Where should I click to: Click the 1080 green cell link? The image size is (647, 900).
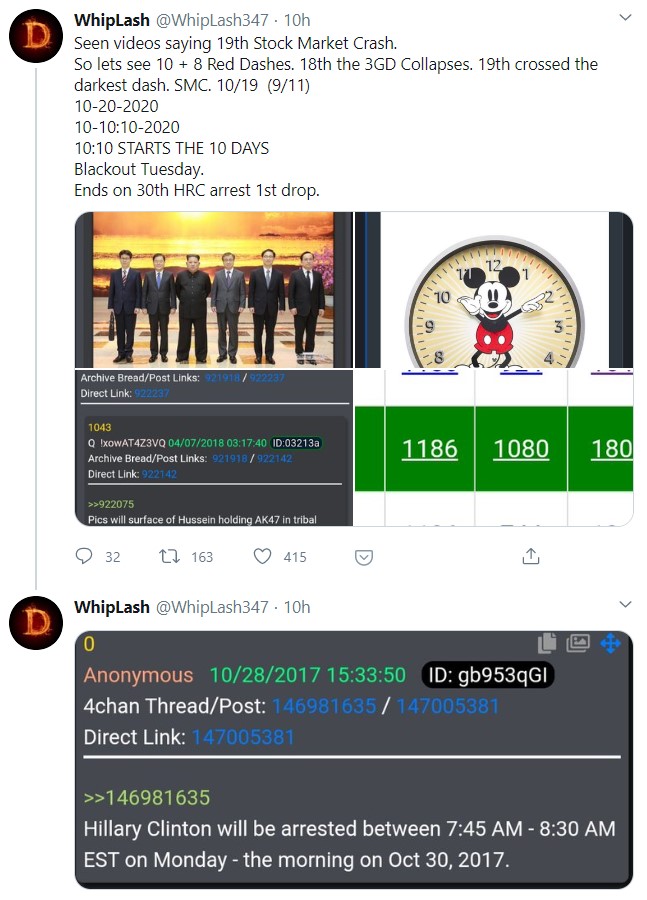[521, 449]
